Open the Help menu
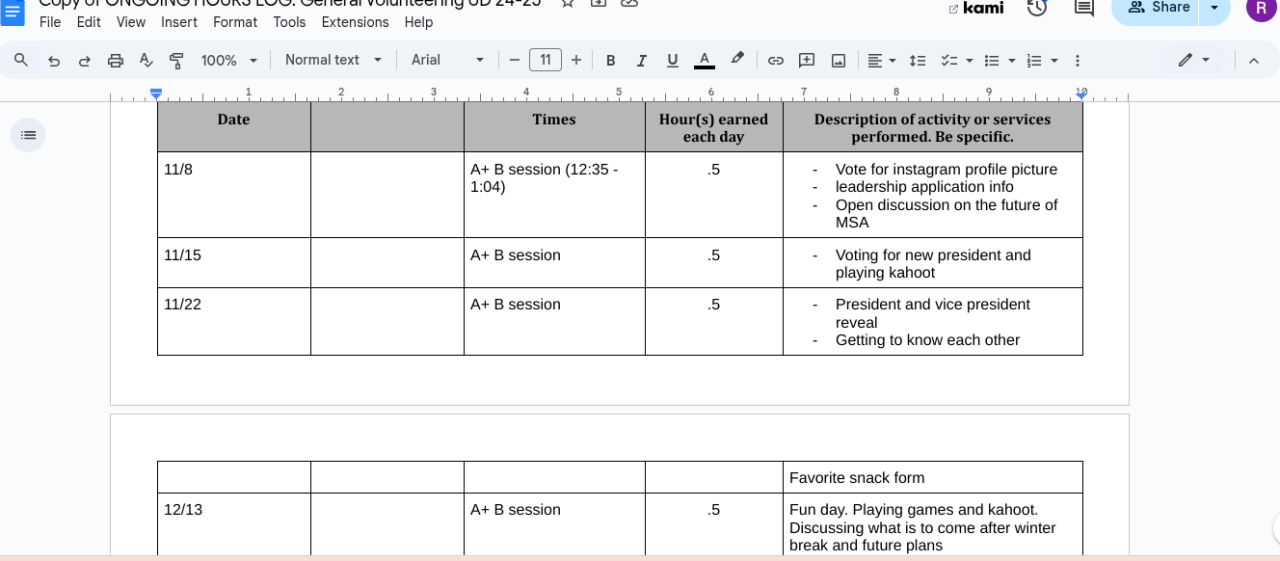The height and width of the screenshot is (561, 1280). (x=419, y=22)
